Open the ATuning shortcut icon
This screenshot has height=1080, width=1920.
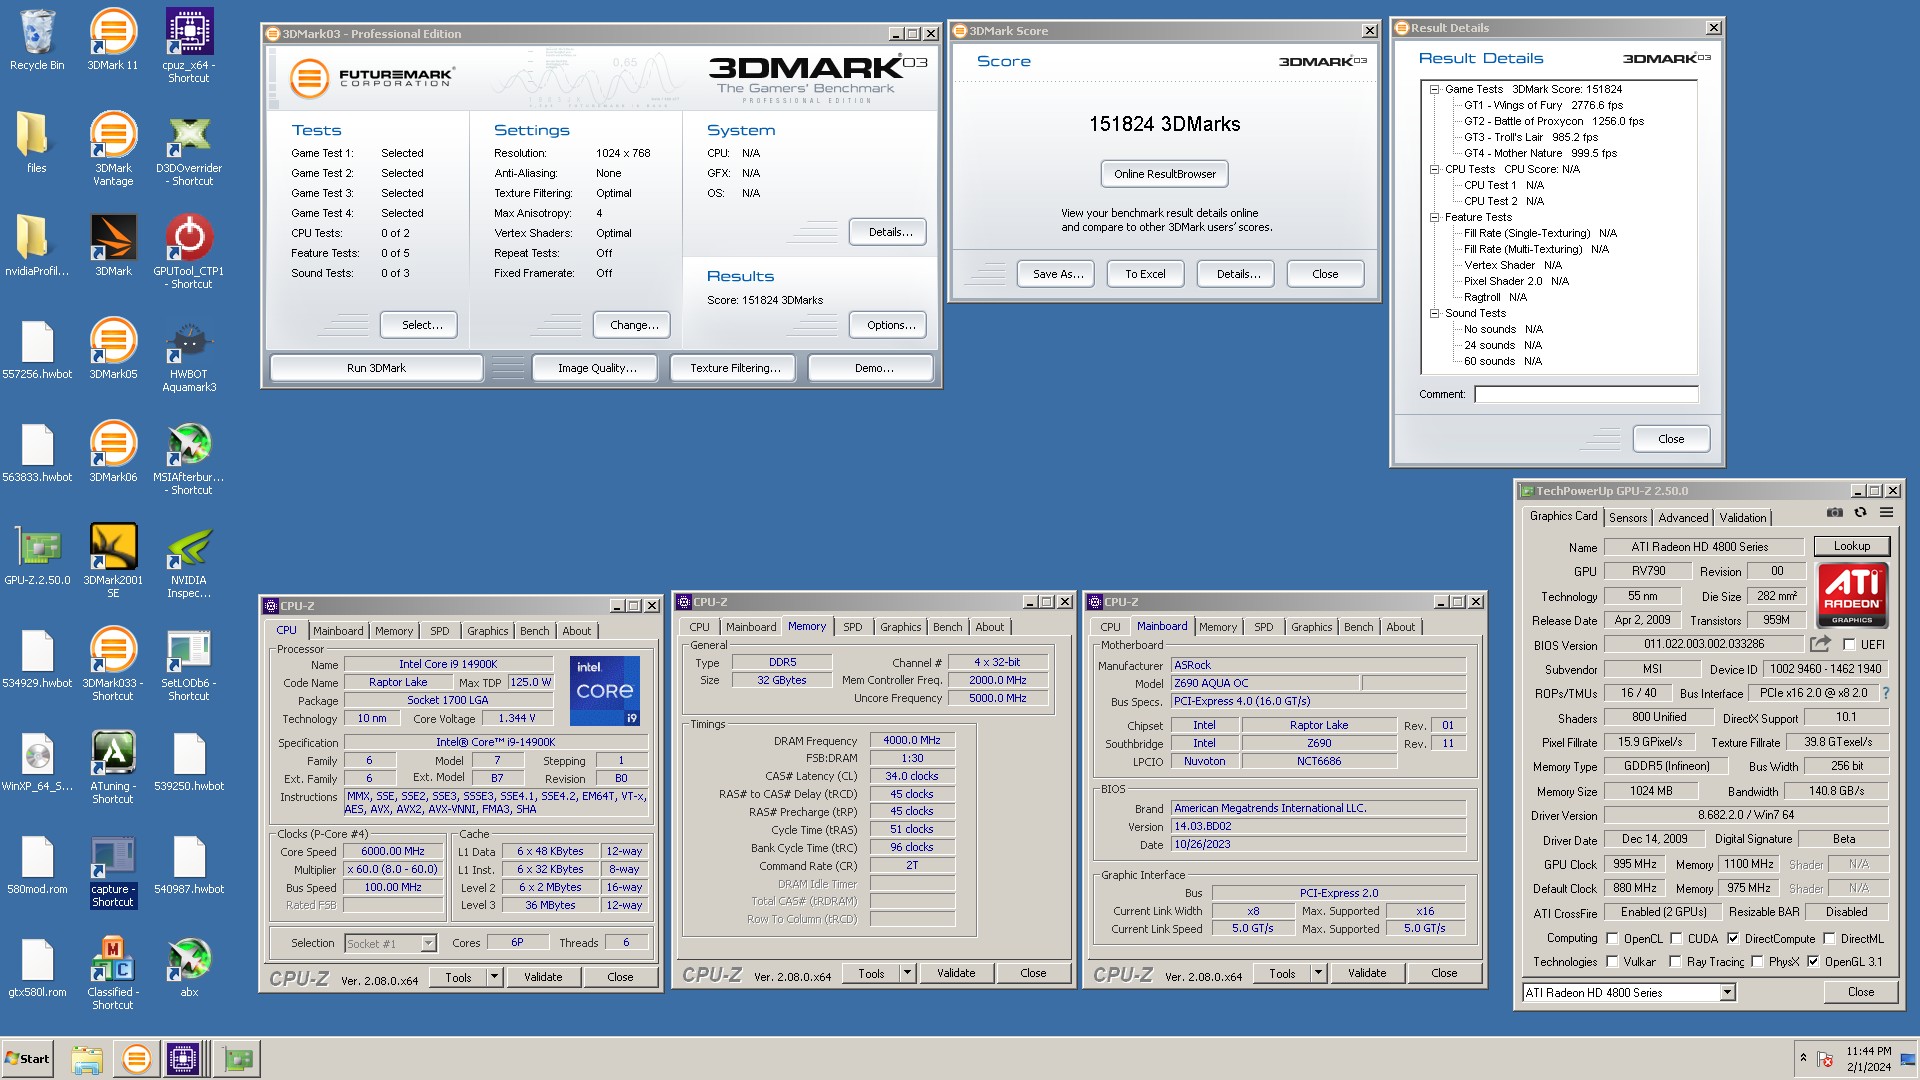113,767
